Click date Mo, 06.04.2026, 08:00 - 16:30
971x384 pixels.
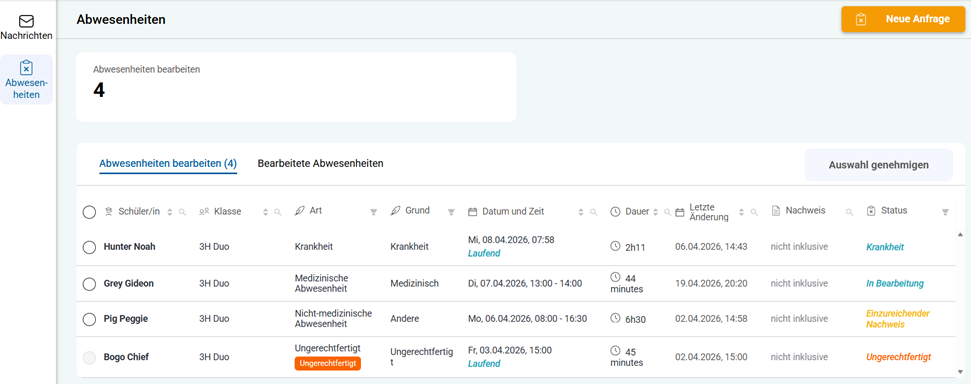528,318
